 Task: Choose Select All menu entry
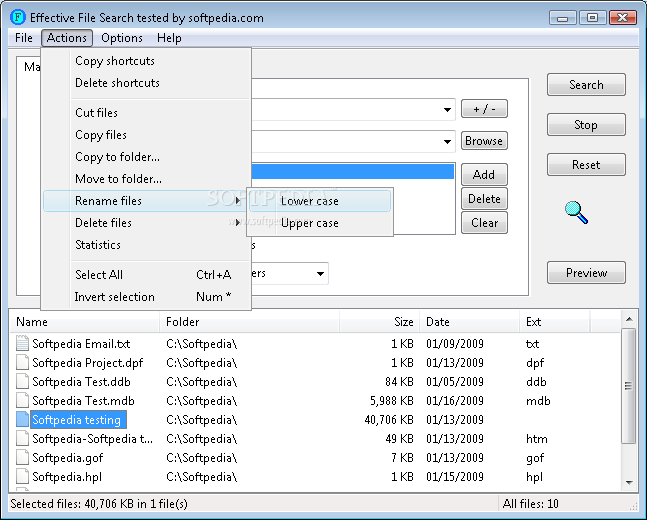point(147,275)
